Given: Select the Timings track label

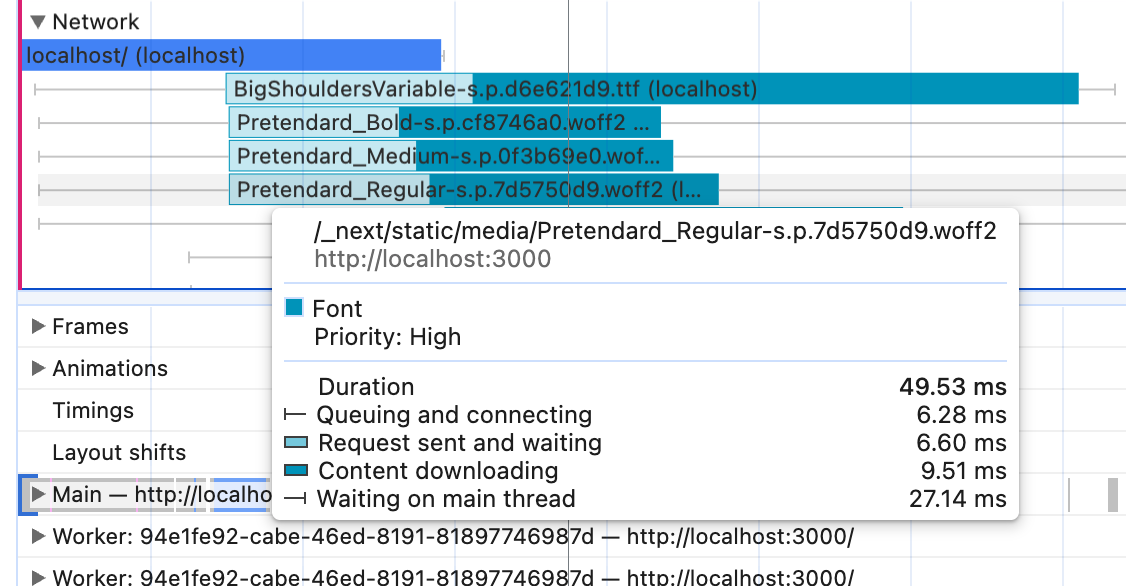Looking at the screenshot, I should point(93,410).
